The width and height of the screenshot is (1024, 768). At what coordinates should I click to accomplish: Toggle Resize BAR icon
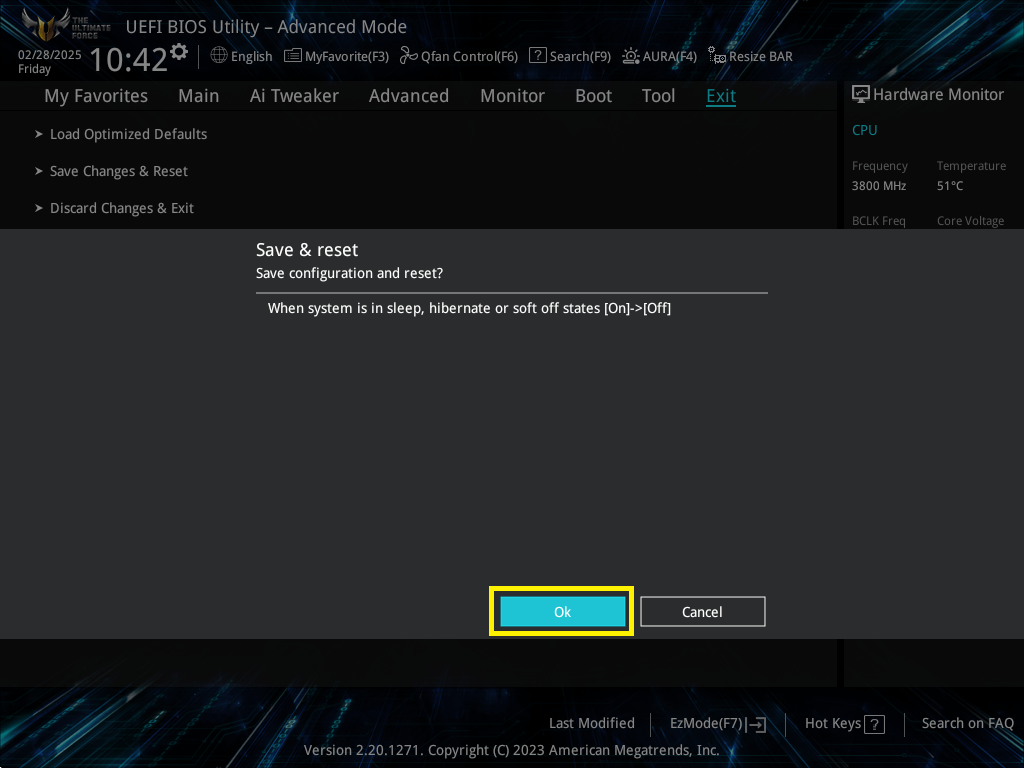(717, 56)
